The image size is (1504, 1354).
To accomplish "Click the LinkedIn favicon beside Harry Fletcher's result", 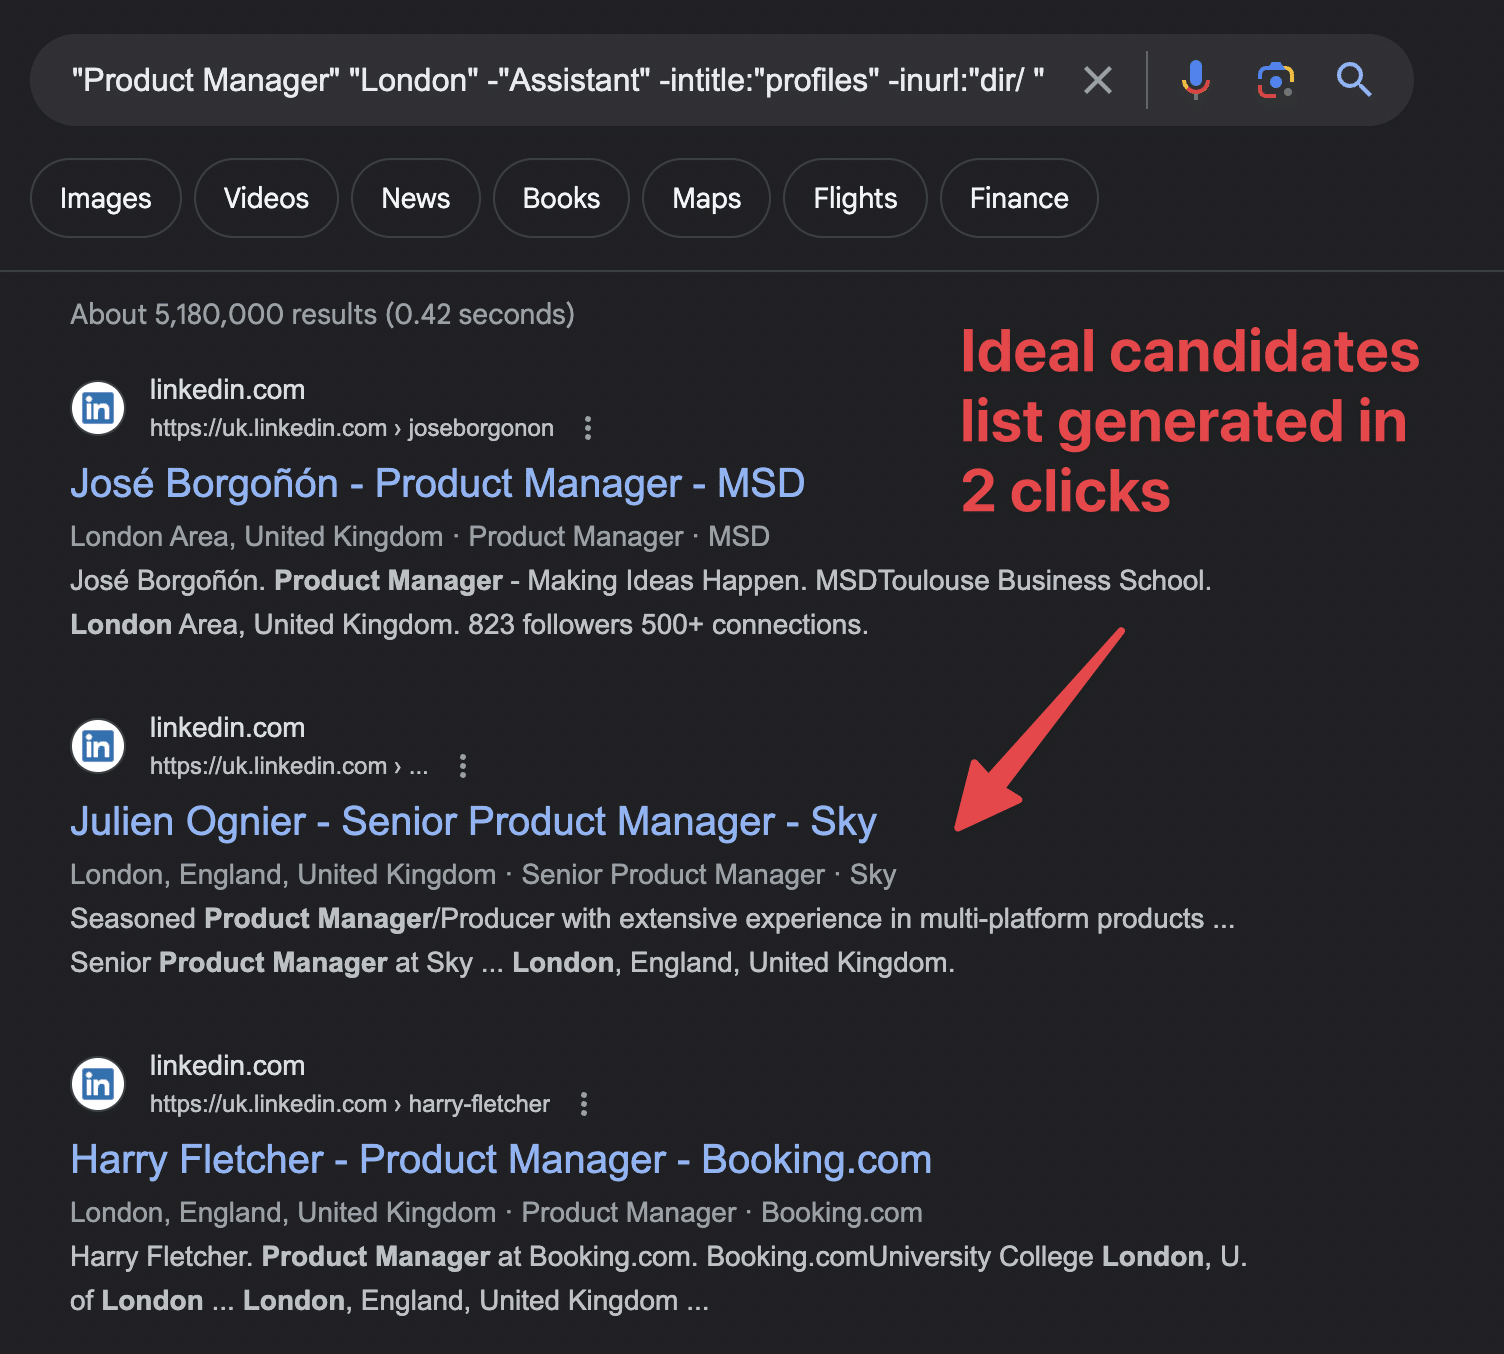I will coord(97,1084).
